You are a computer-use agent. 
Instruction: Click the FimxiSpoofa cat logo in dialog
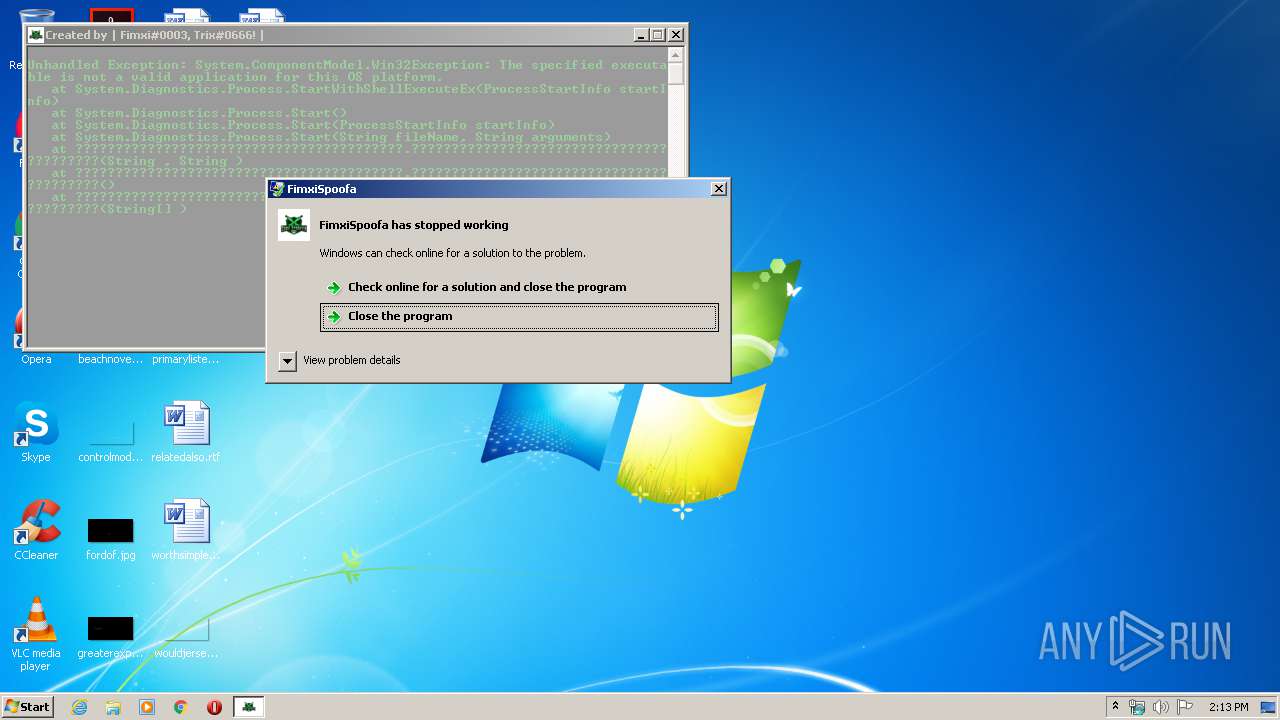(294, 225)
